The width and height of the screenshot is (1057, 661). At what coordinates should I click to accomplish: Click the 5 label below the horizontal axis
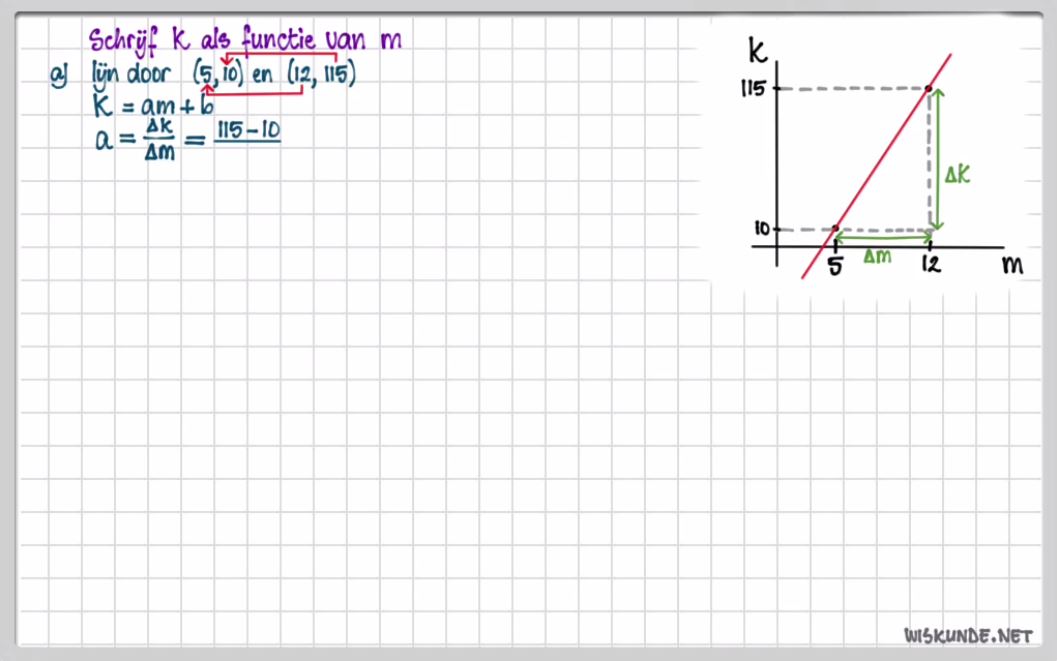coord(836,266)
